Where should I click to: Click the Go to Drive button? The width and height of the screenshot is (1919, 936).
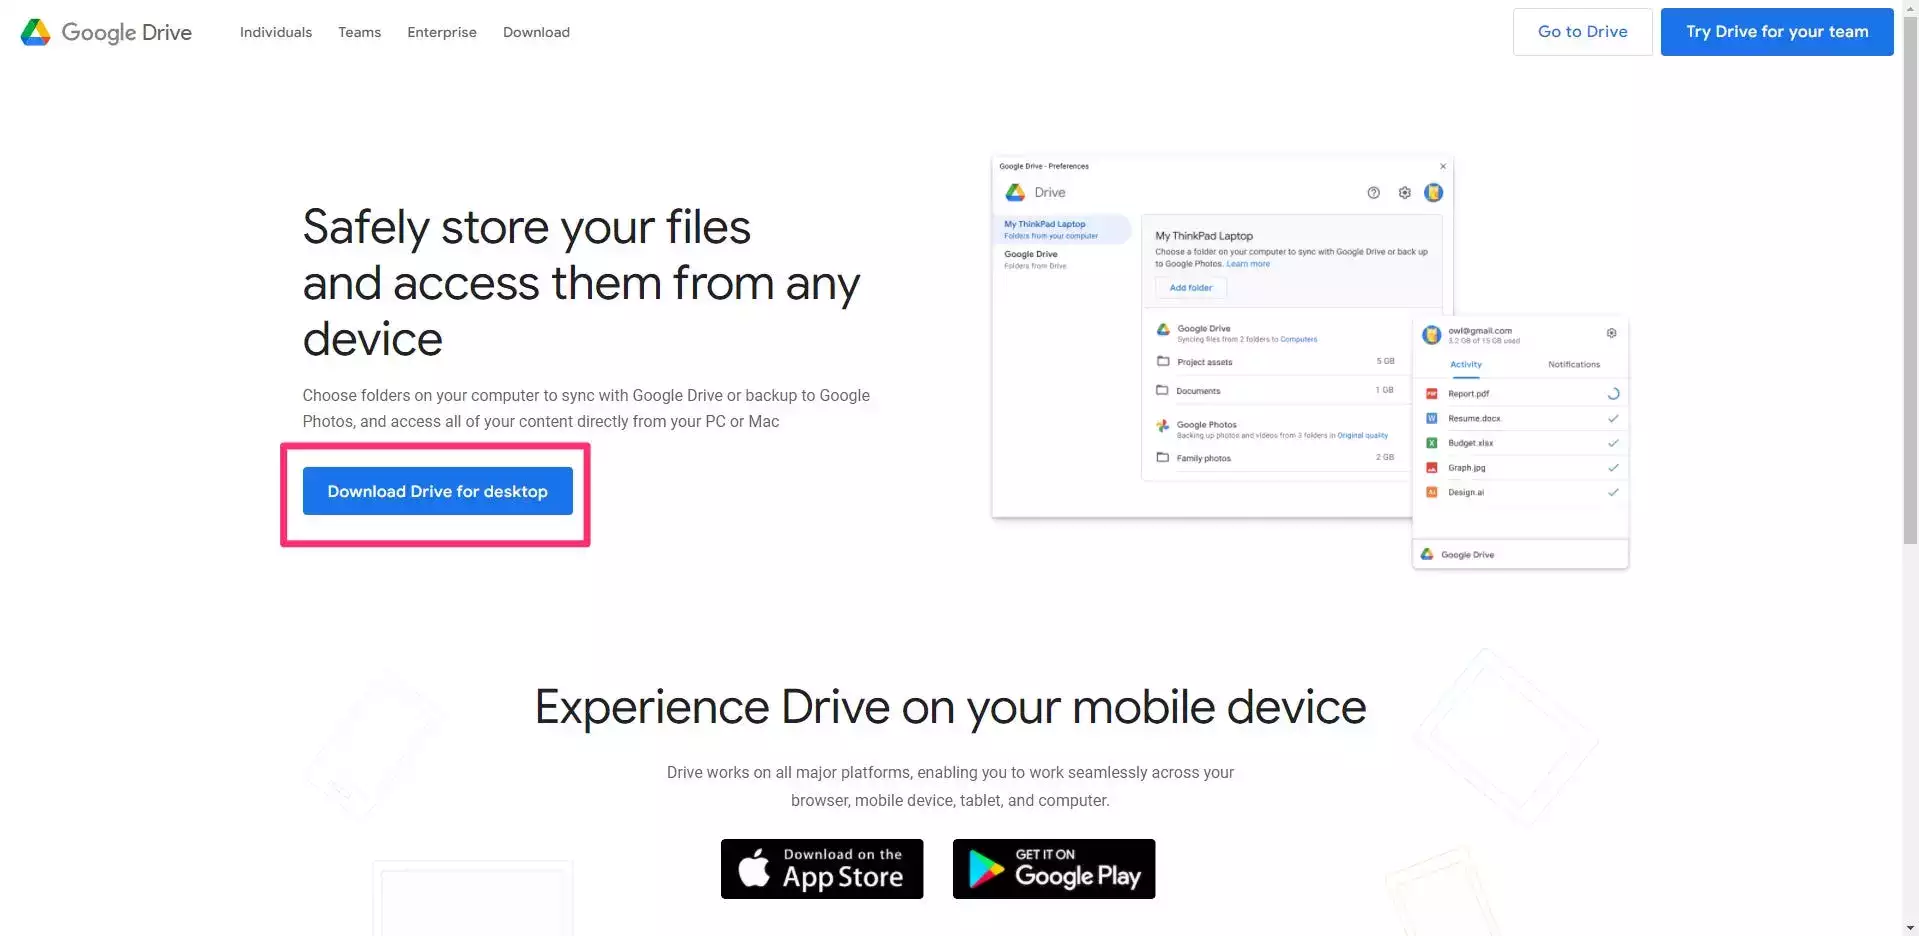(x=1582, y=32)
